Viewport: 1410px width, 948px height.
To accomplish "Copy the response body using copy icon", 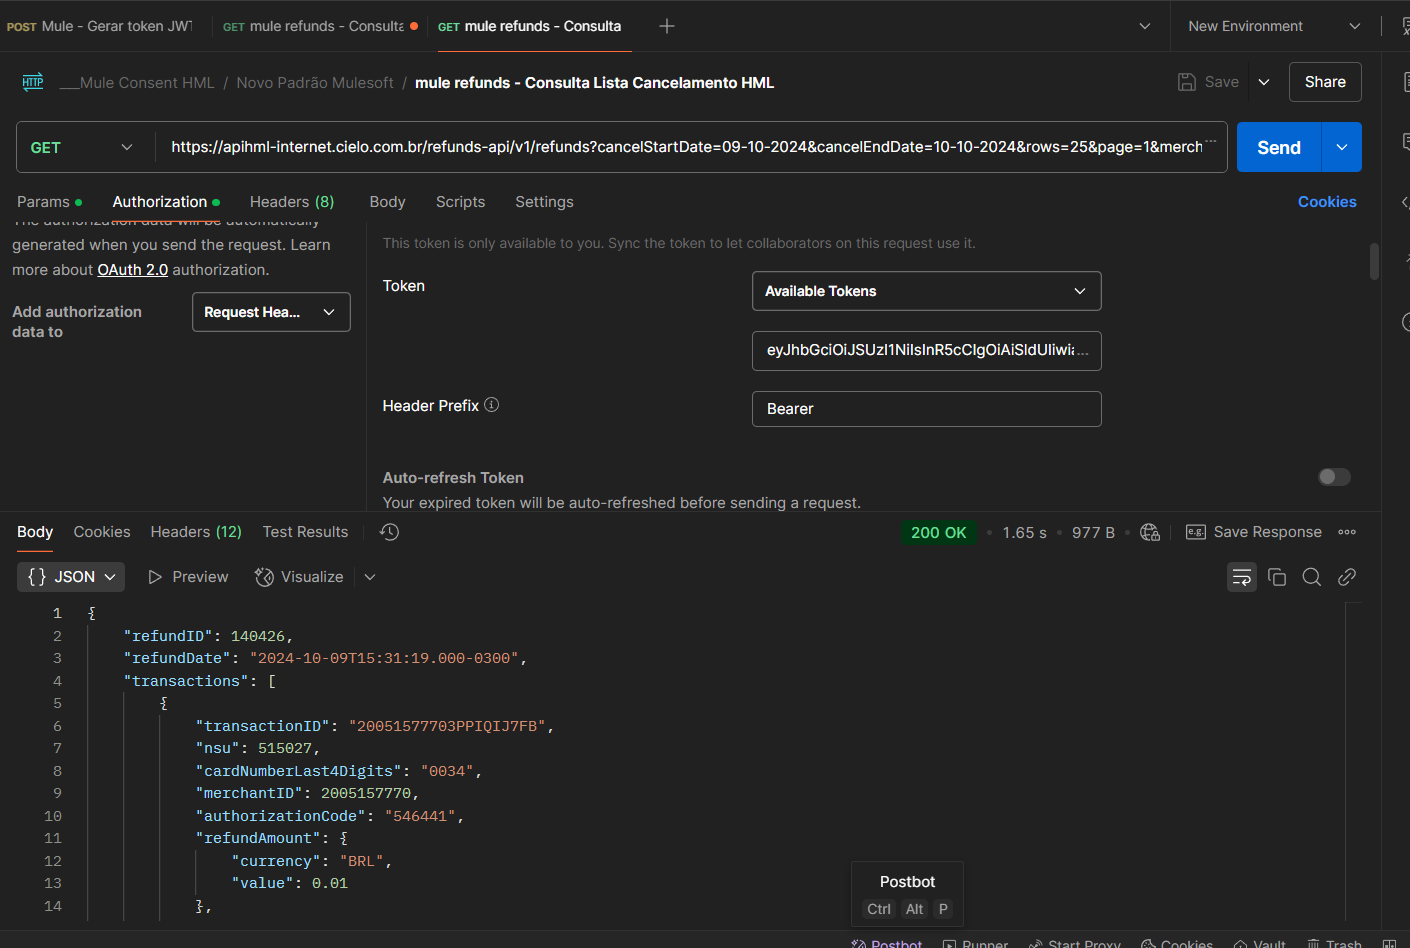I will coord(1277,577).
